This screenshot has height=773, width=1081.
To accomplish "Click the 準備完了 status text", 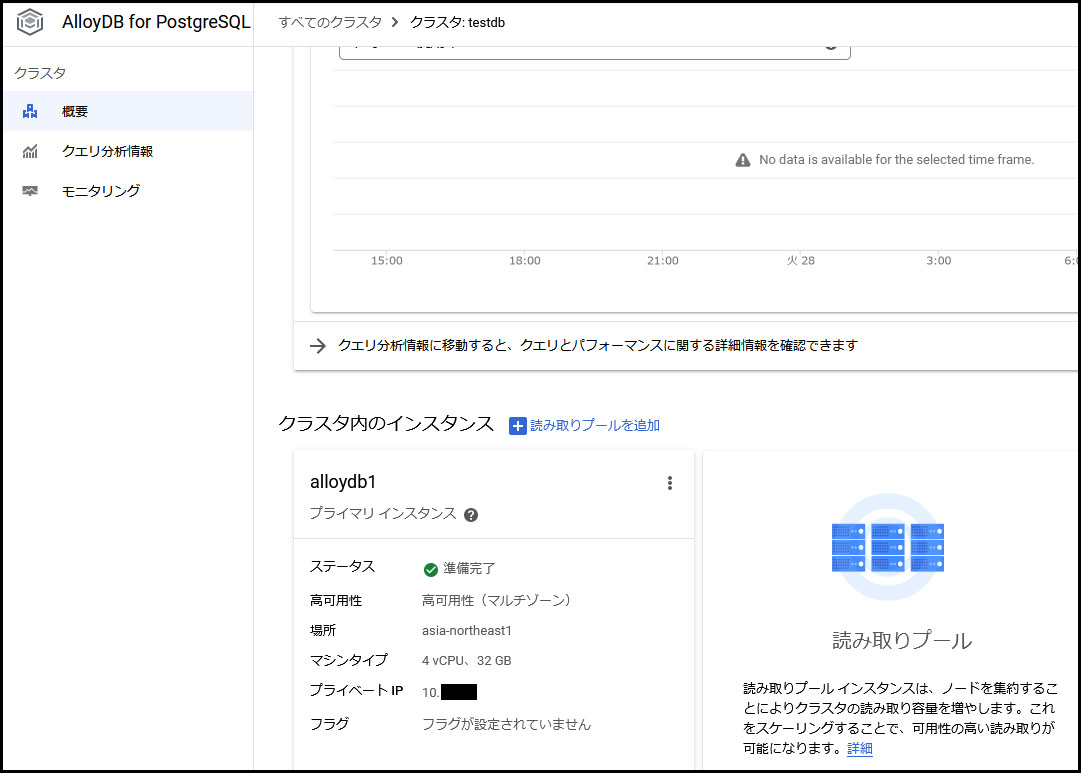I will click(x=469, y=568).
